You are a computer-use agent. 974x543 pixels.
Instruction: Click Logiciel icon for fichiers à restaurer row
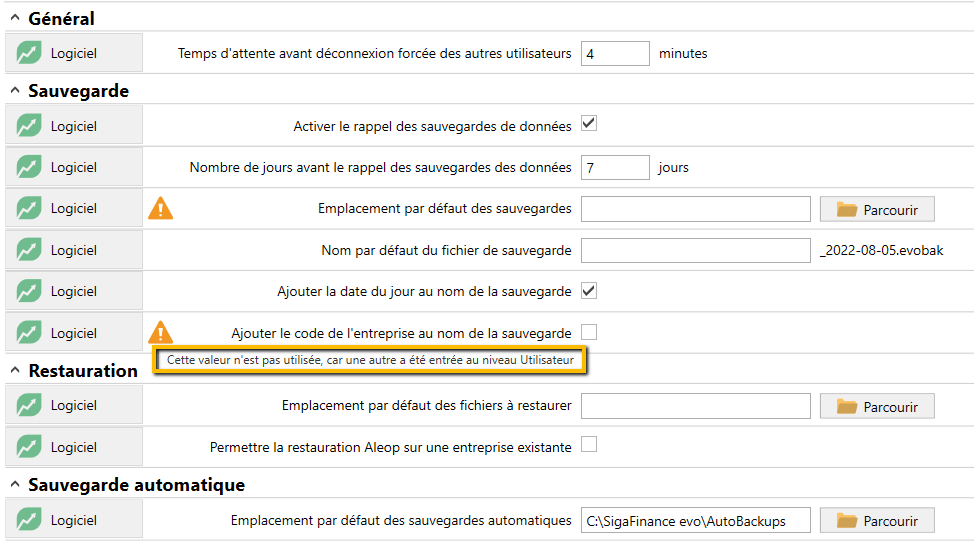point(29,405)
